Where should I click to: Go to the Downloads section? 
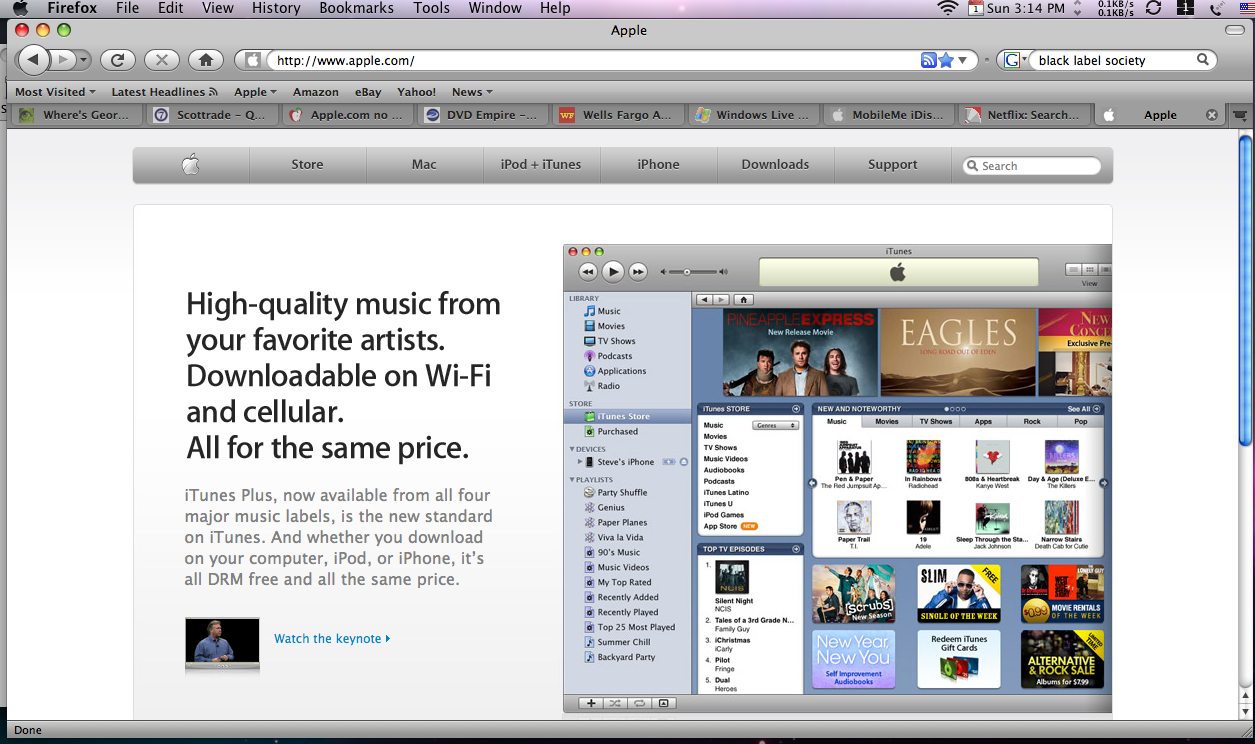pyautogui.click(x=775, y=165)
